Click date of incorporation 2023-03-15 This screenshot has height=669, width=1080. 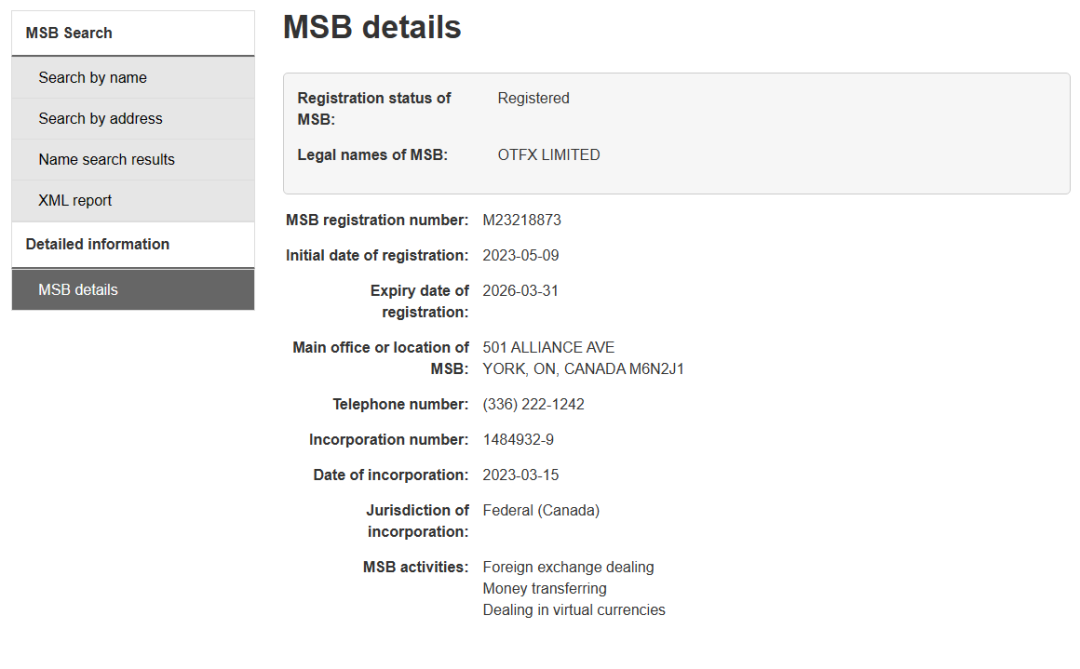pos(521,475)
